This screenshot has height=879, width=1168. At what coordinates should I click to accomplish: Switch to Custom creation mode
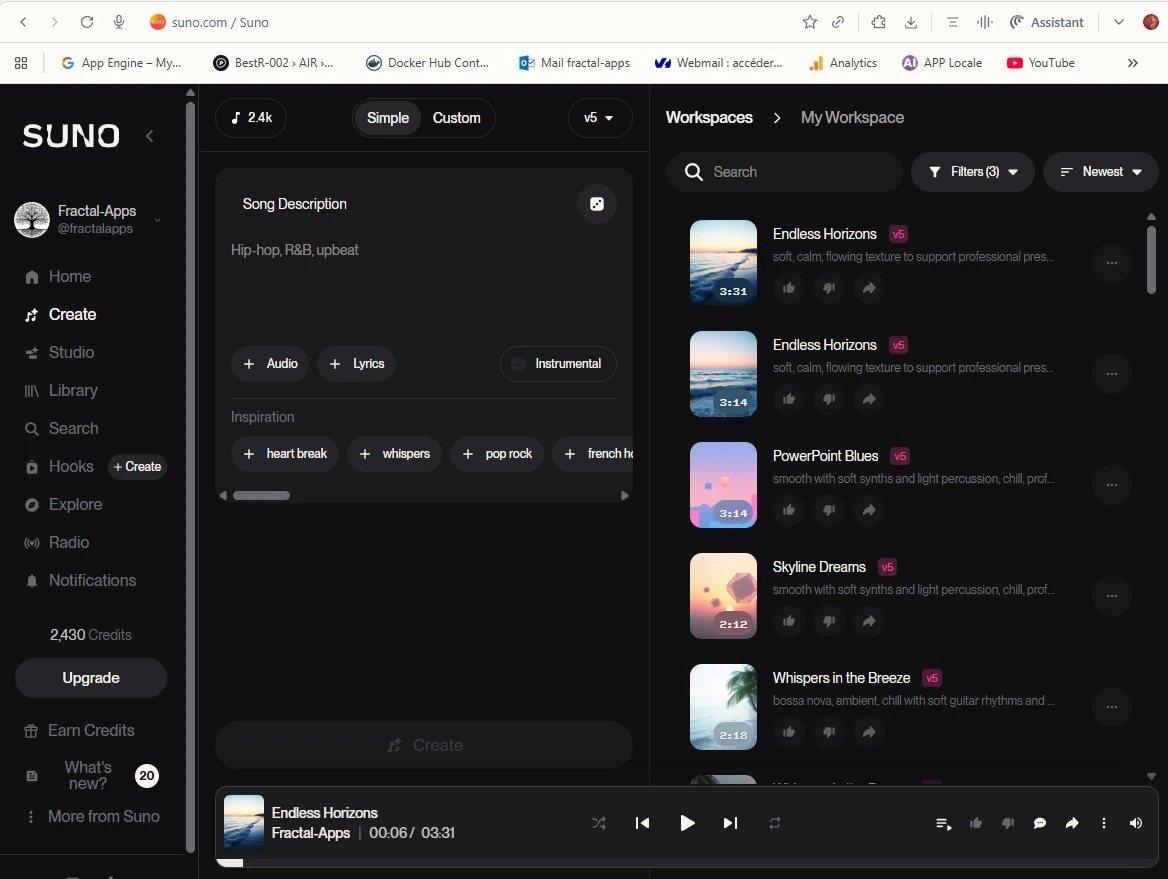456,118
